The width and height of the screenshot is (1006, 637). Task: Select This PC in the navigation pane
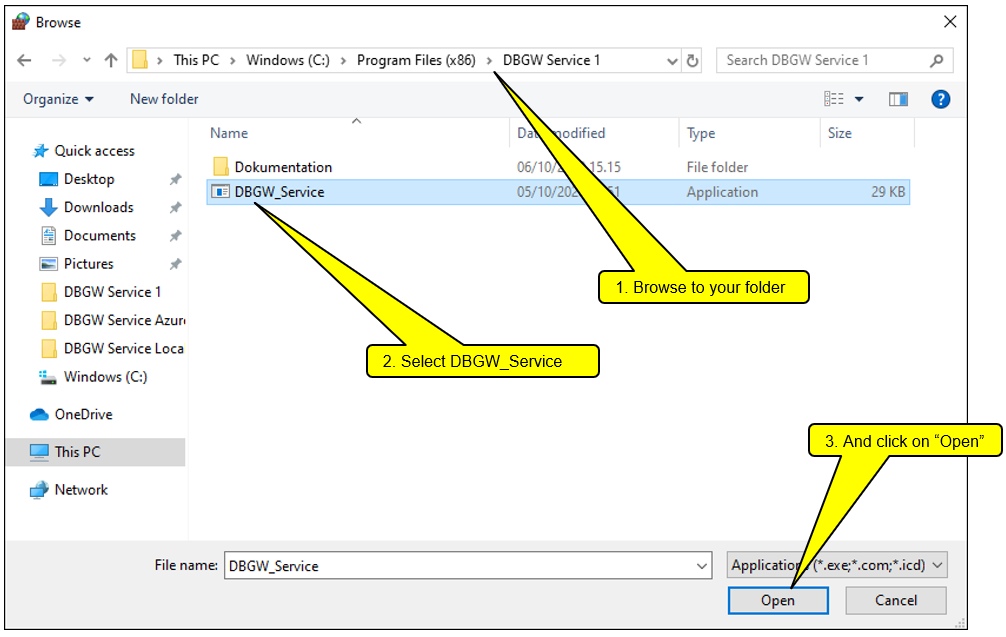click(x=78, y=452)
